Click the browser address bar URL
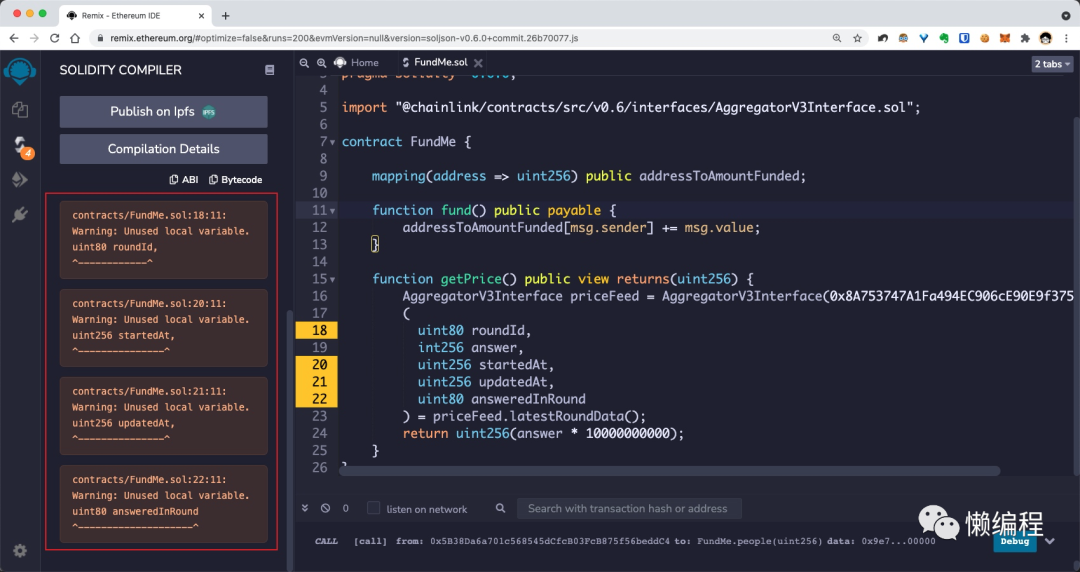This screenshot has width=1080, height=572. (344, 38)
